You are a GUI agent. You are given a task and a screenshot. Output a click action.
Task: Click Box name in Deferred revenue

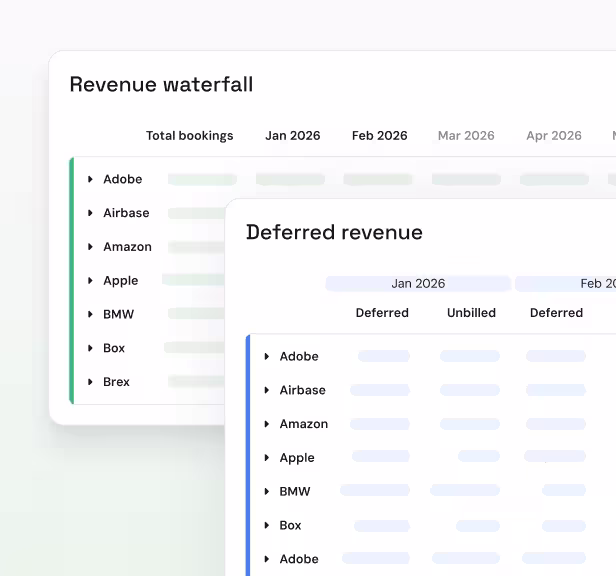coord(290,525)
